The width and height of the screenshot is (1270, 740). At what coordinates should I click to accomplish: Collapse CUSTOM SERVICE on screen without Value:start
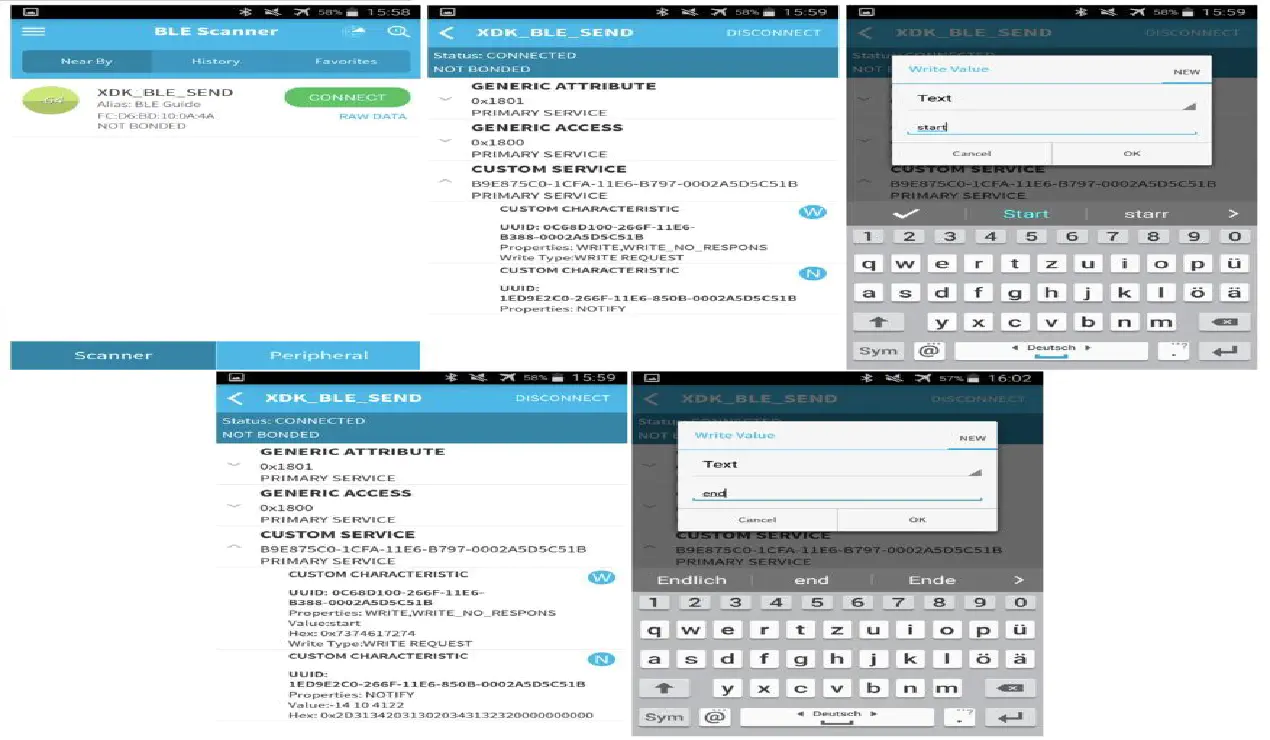click(x=445, y=182)
